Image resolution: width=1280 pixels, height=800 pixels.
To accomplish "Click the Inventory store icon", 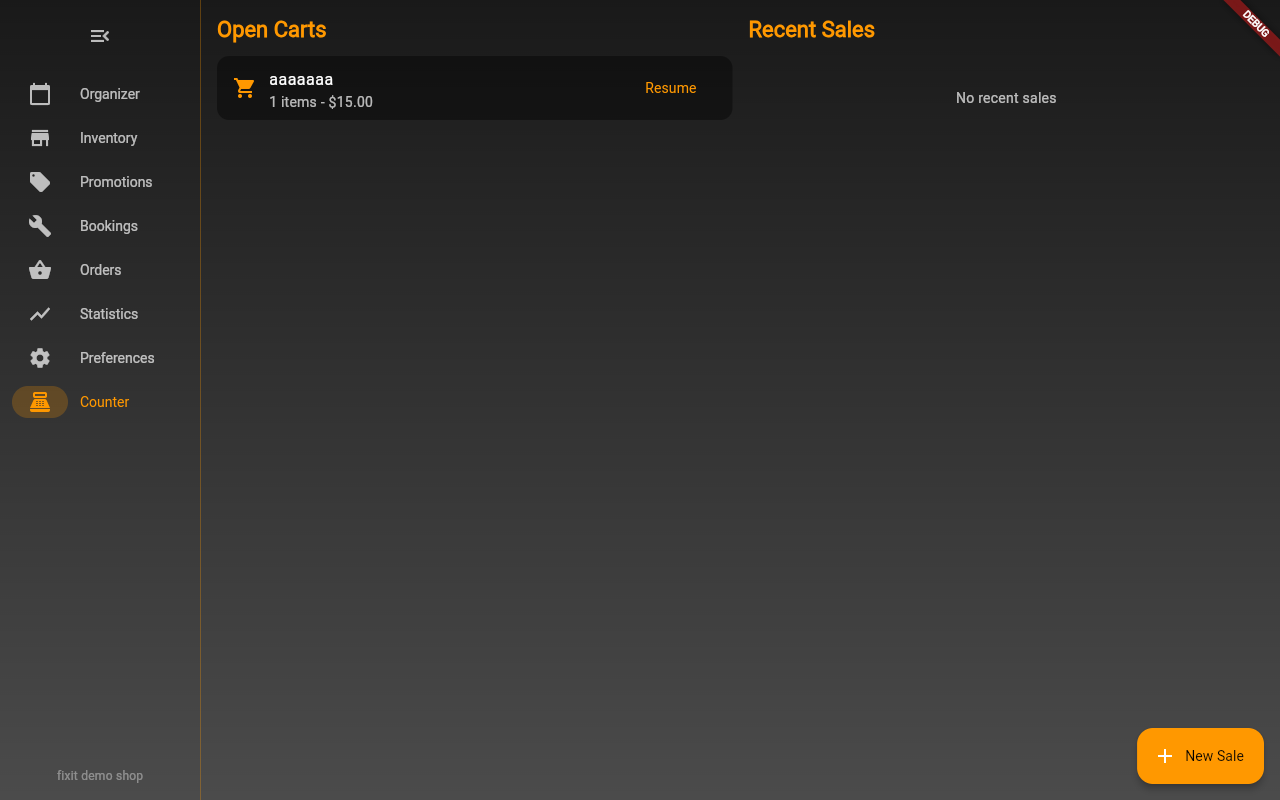I will tap(40, 138).
